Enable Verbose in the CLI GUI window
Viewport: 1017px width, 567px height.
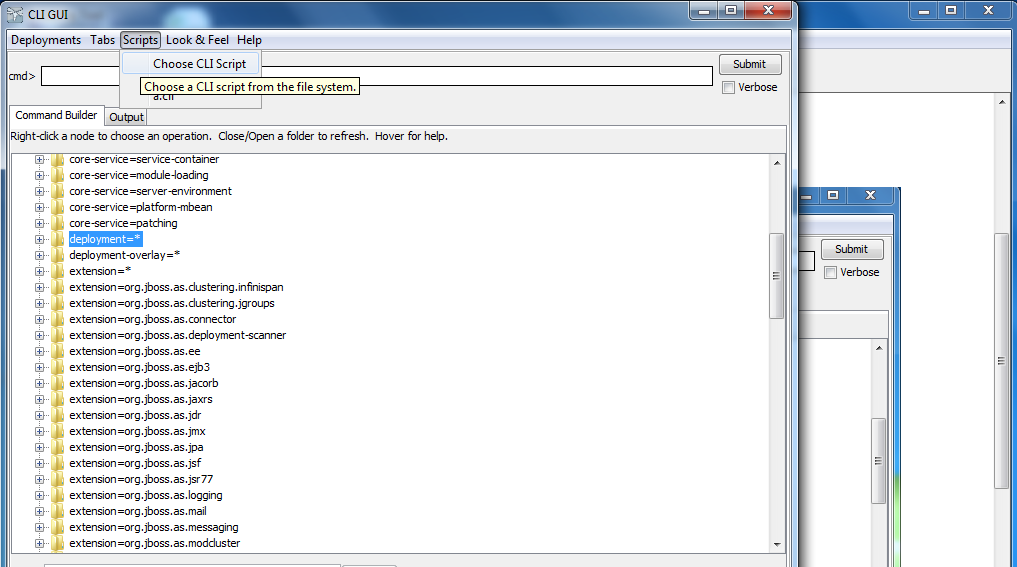728,88
